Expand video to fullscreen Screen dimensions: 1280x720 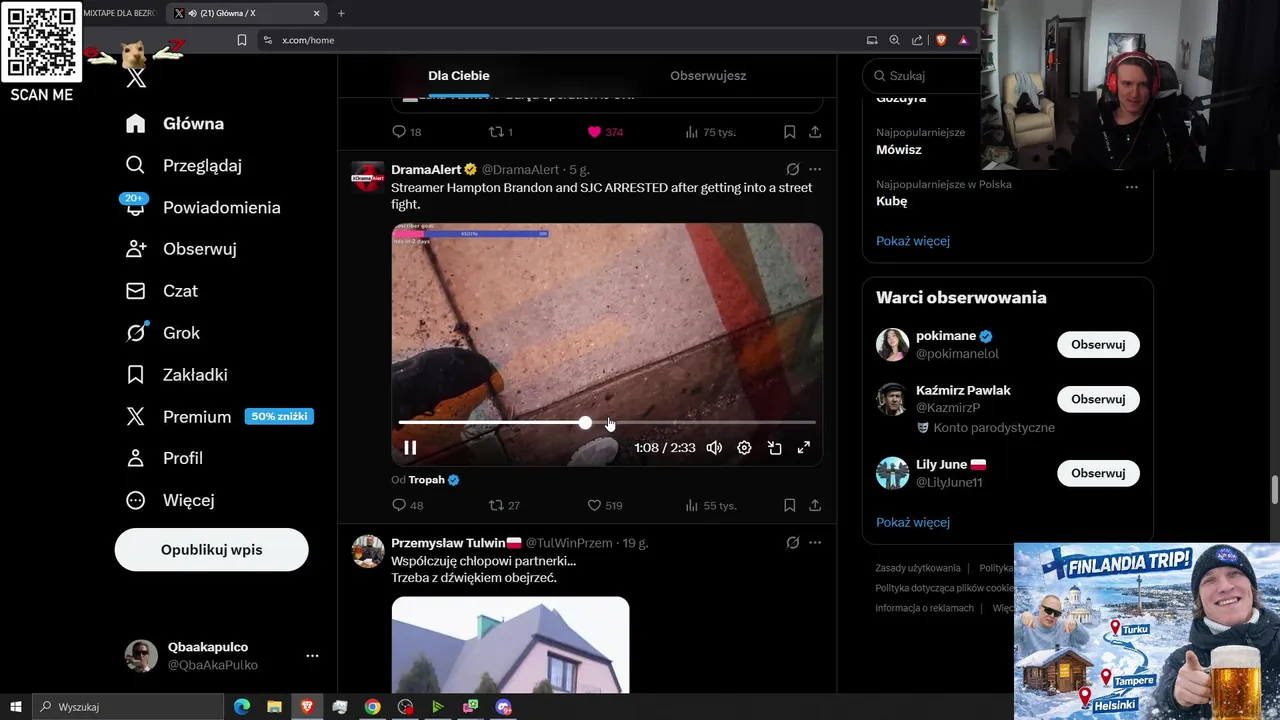pyautogui.click(x=803, y=448)
